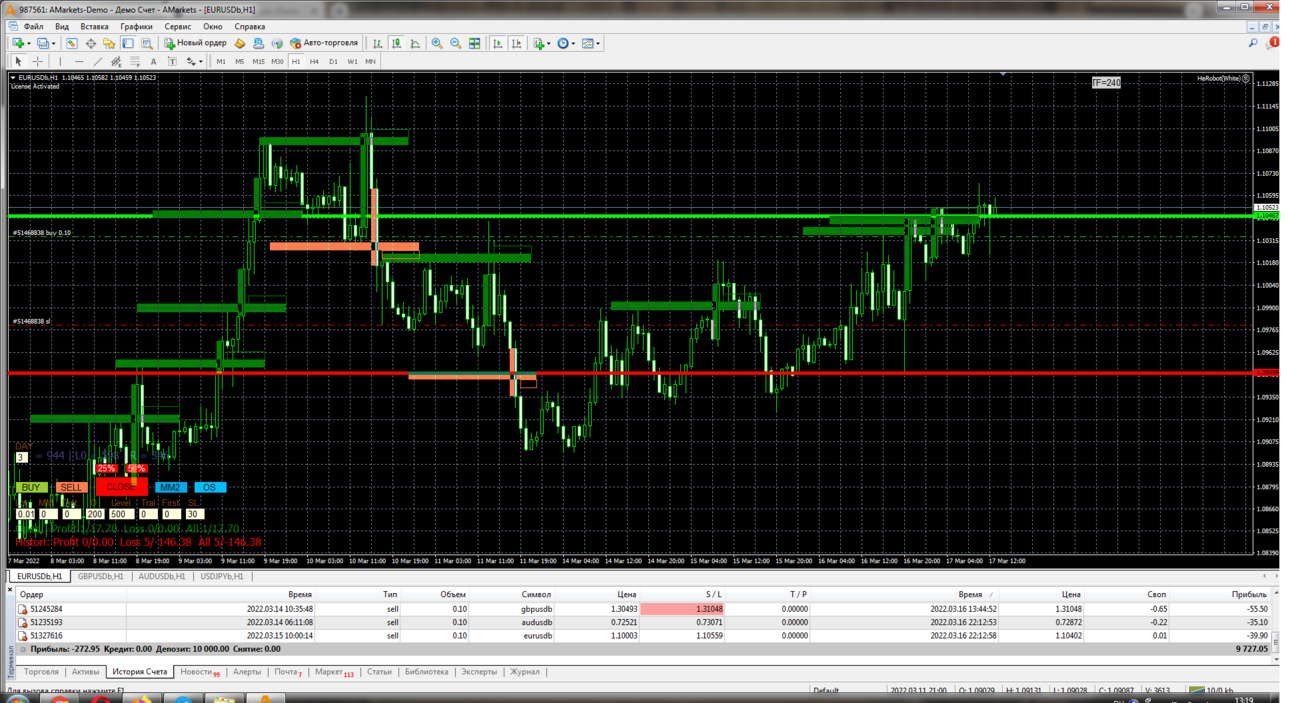Screen dimensions: 1290x703
Task: Click the blue MM2 panel button
Action: tap(170, 488)
